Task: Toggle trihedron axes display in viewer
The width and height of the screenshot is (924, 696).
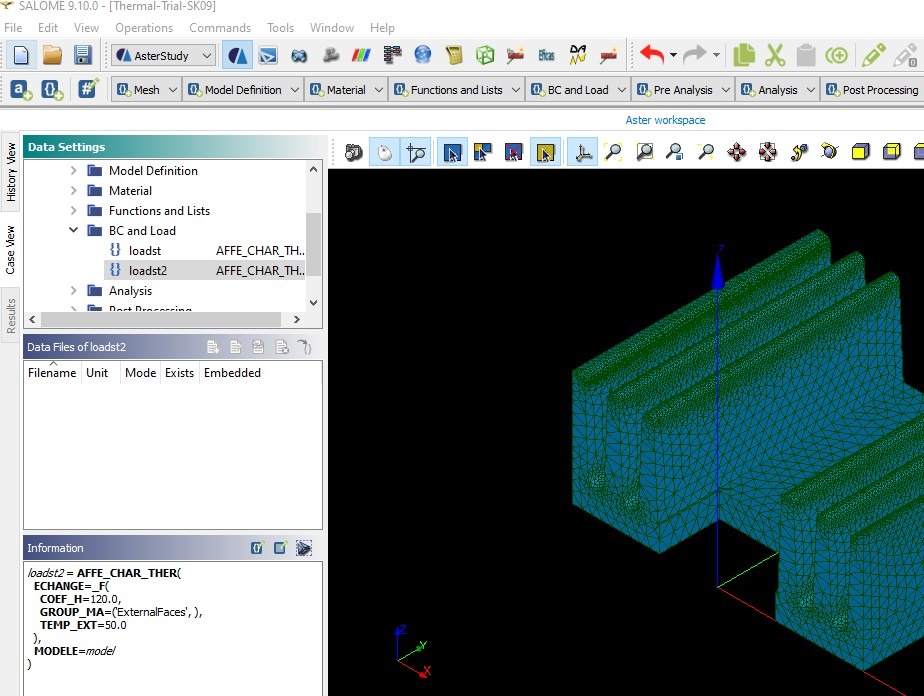Action: [582, 153]
